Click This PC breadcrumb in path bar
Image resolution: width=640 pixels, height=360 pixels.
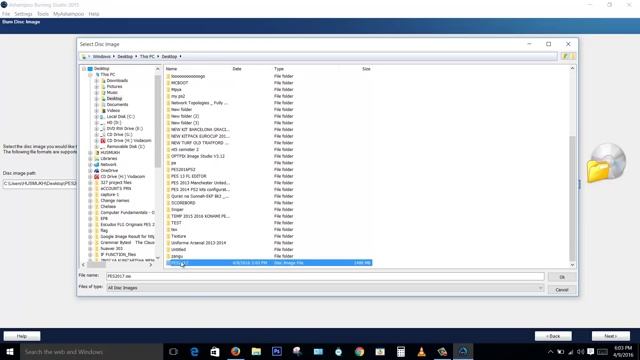tap(147, 56)
